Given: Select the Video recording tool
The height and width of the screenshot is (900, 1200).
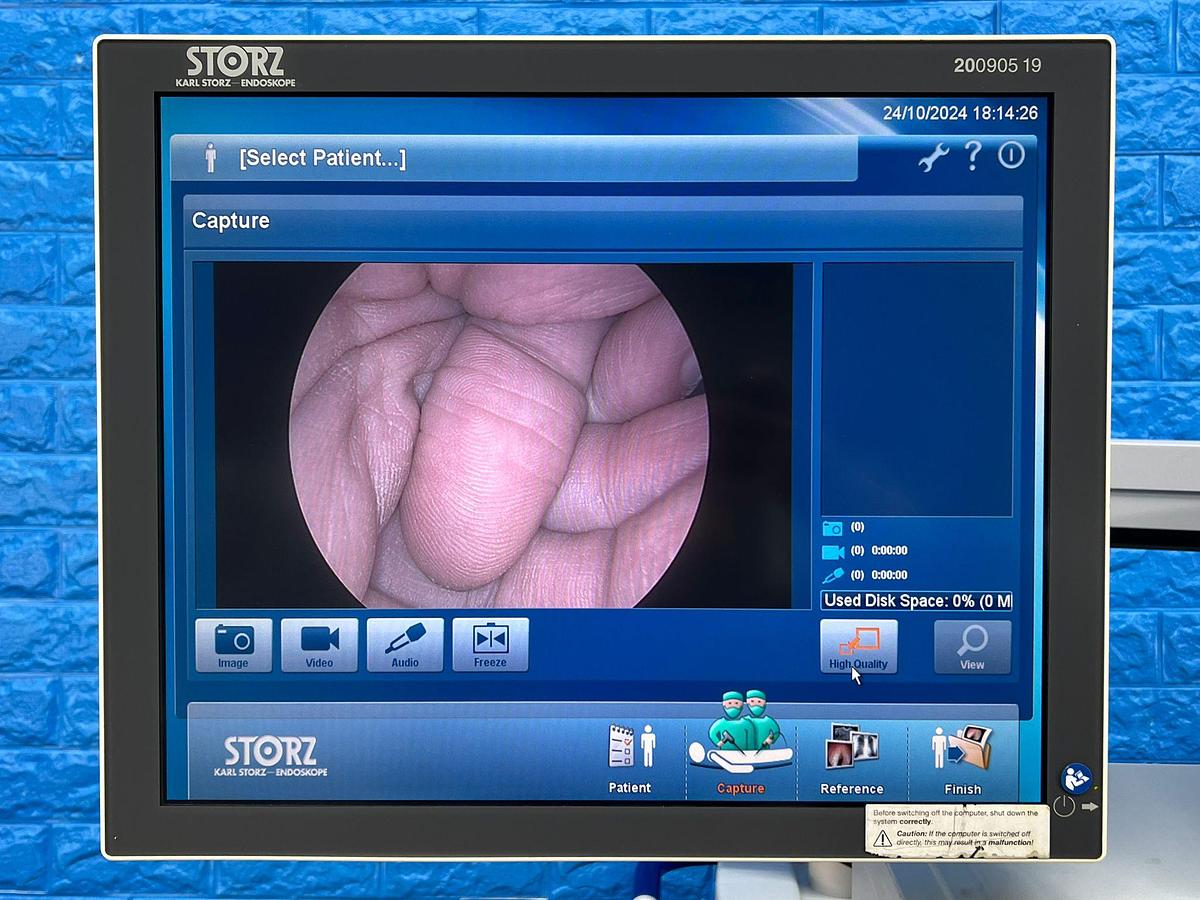Looking at the screenshot, I should pyautogui.click(x=318, y=645).
